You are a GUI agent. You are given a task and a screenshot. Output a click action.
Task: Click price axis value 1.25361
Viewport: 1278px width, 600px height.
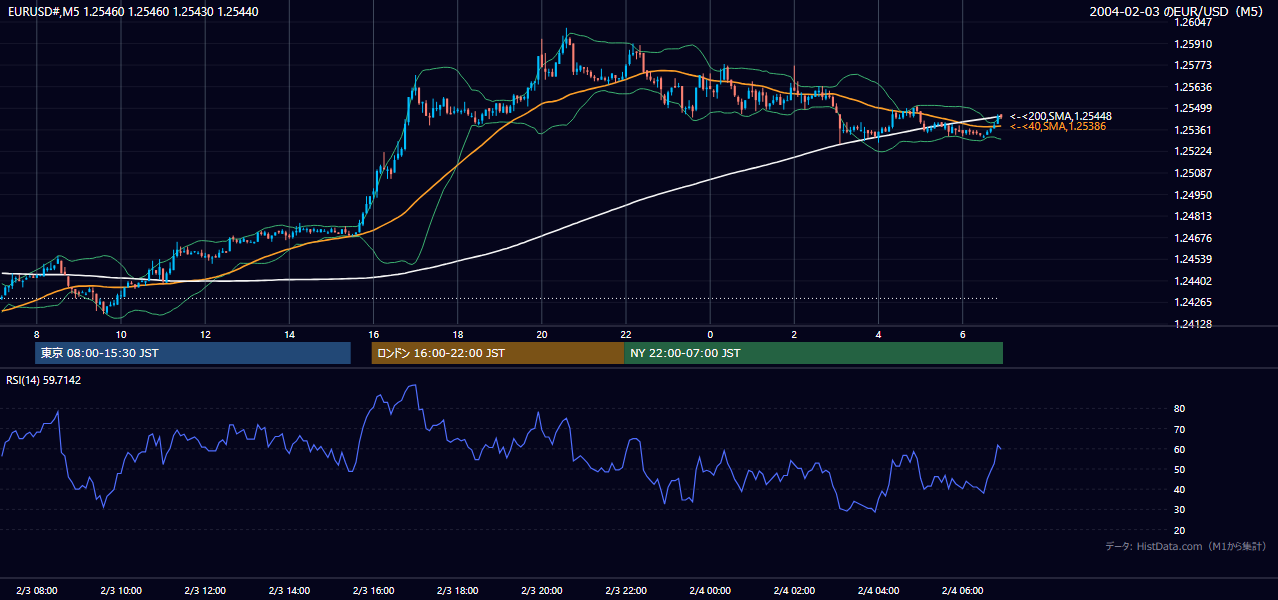tap(1194, 130)
